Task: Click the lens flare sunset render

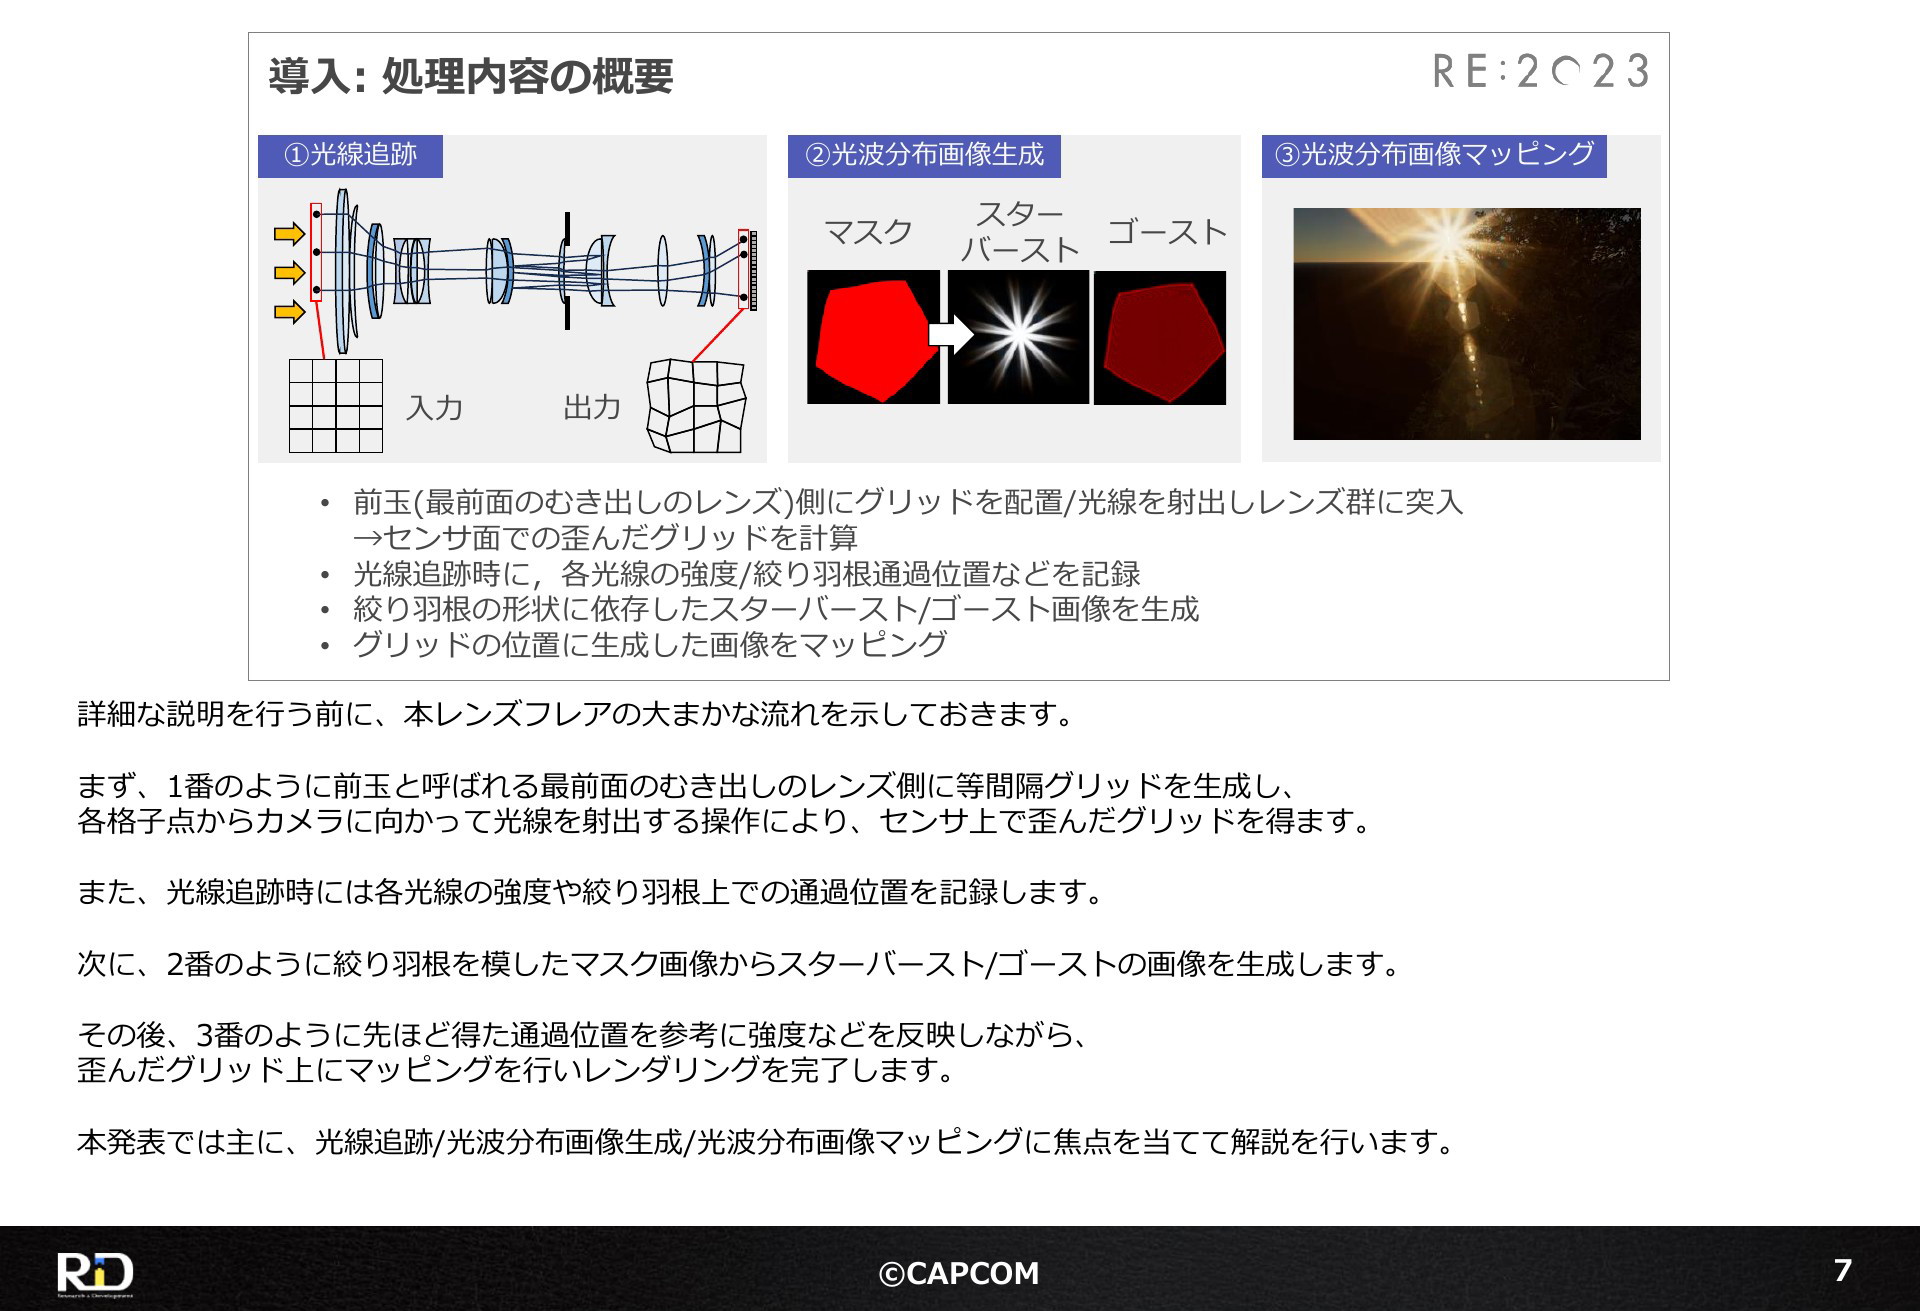Action: point(1467,323)
